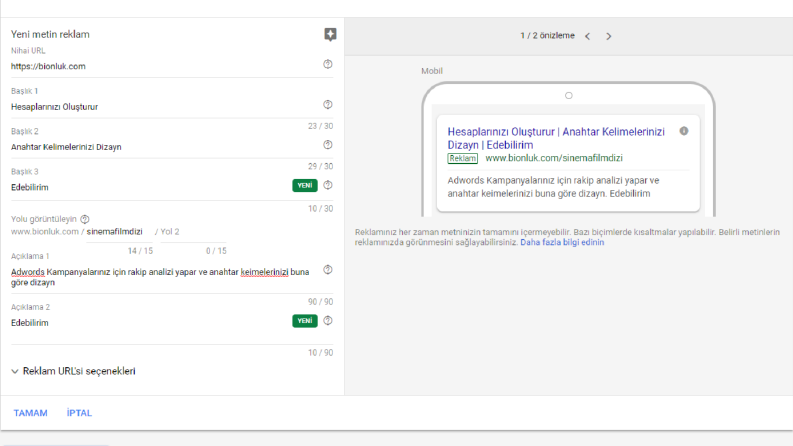This screenshot has width=793, height=446.
Task: Click the info icon in mobile ad preview
Action: [684, 131]
